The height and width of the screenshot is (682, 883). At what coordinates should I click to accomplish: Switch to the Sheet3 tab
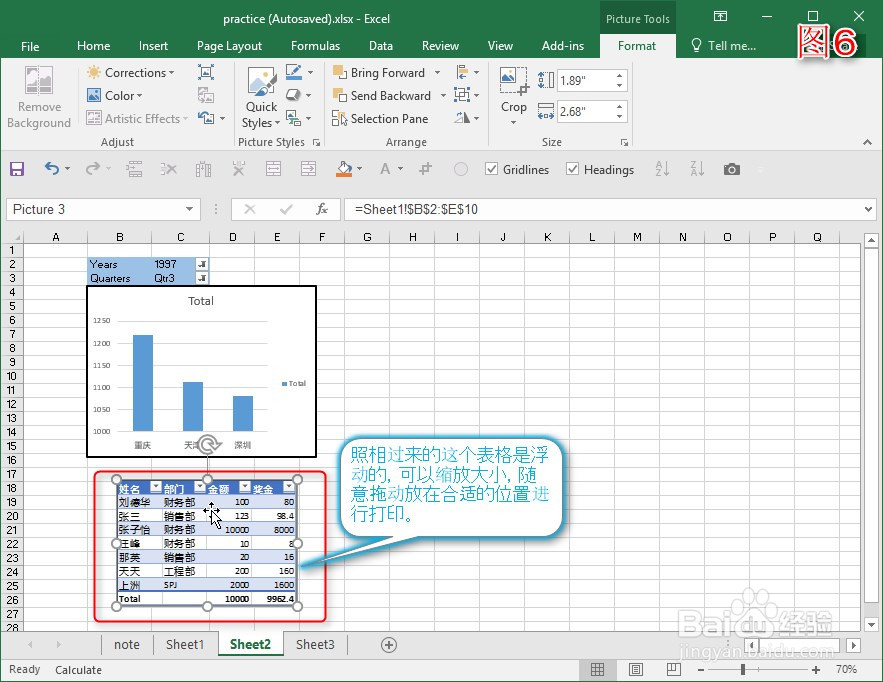coord(315,645)
